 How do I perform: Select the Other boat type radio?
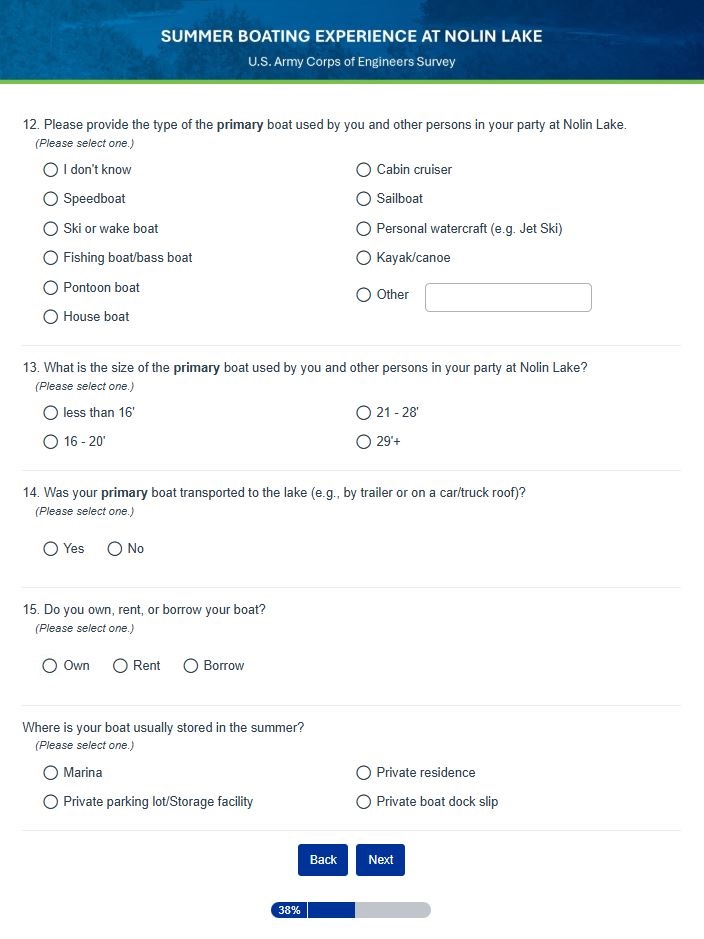pyautogui.click(x=364, y=295)
